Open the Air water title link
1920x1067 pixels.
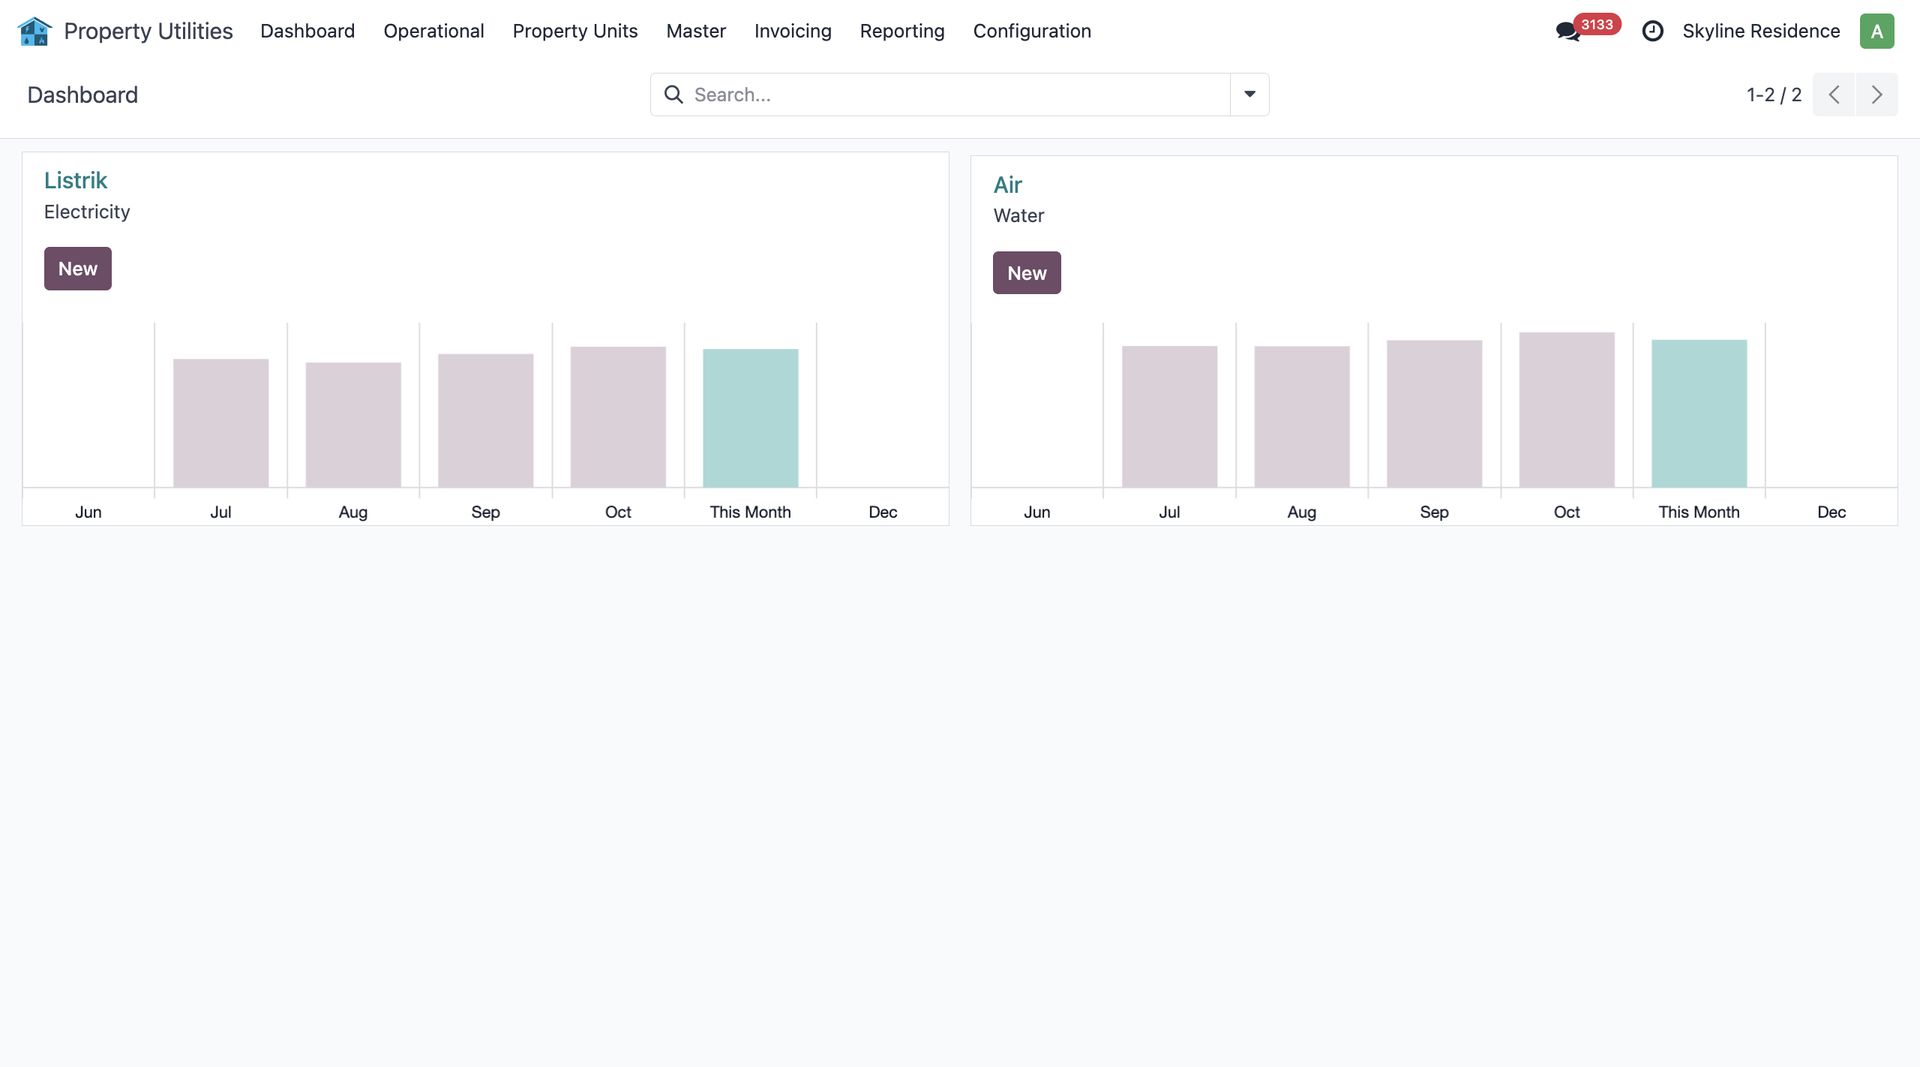tap(1007, 185)
